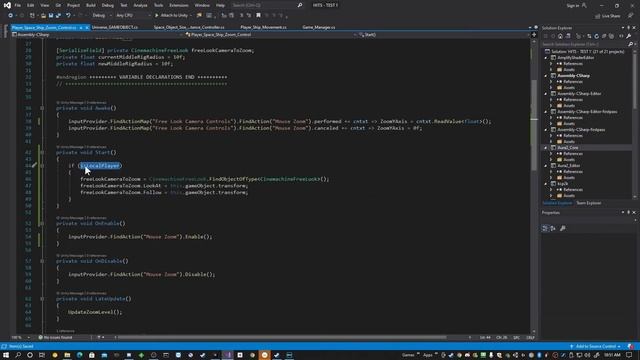This screenshot has width=640, height=360.
Task: Click the Undo toolbar icon
Action: coord(68,16)
